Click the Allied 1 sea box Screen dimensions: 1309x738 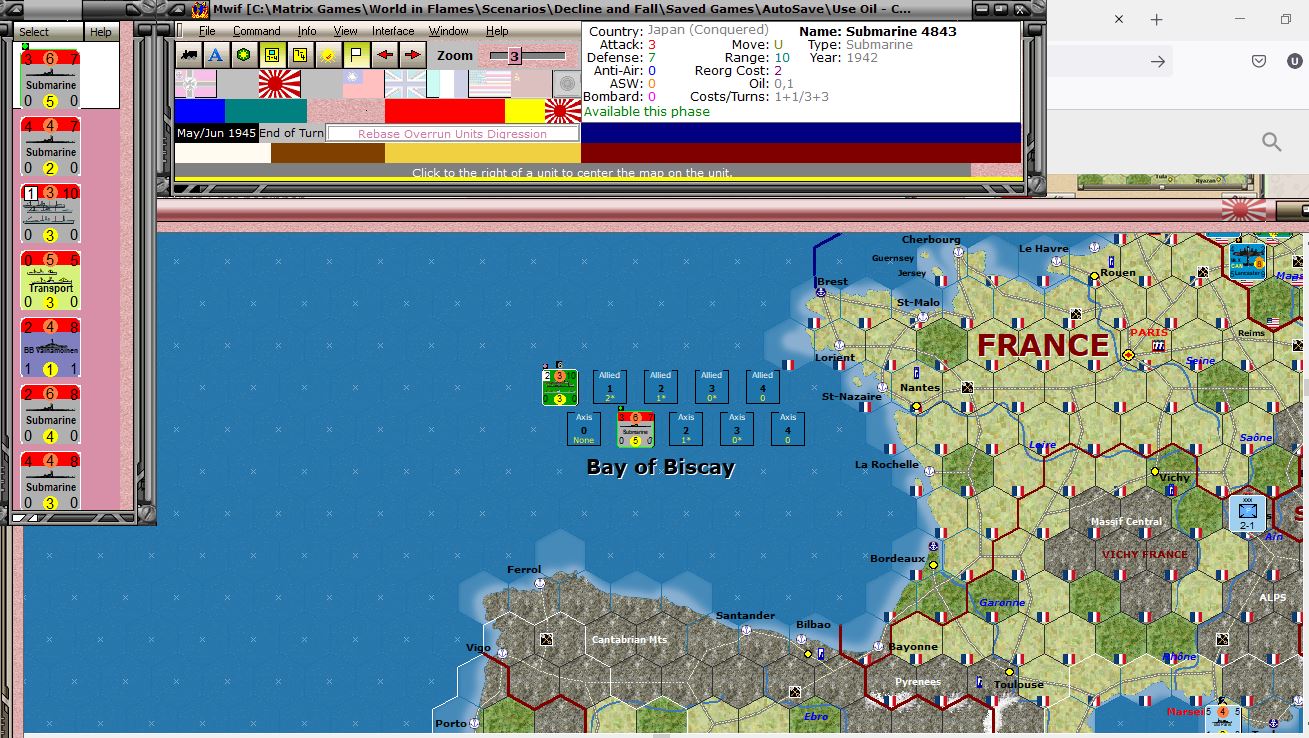610,387
